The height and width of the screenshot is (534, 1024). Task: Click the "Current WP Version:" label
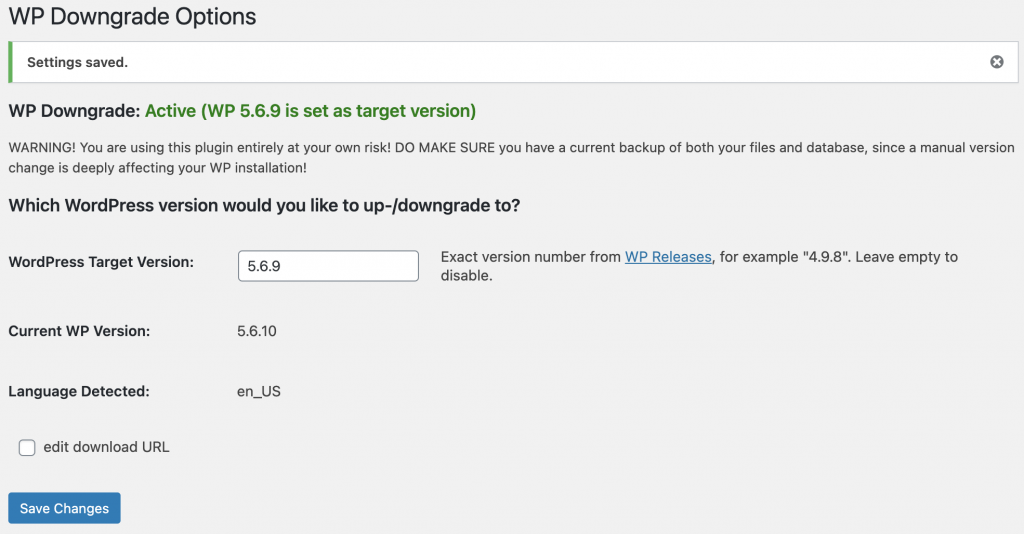point(79,331)
